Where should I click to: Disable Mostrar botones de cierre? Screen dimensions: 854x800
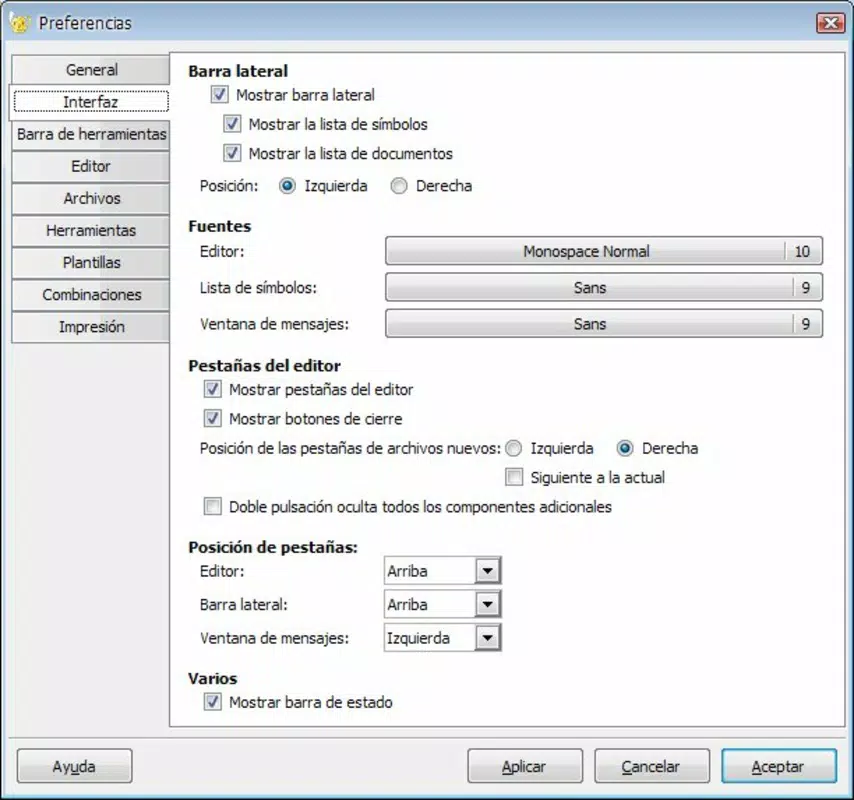[212, 419]
